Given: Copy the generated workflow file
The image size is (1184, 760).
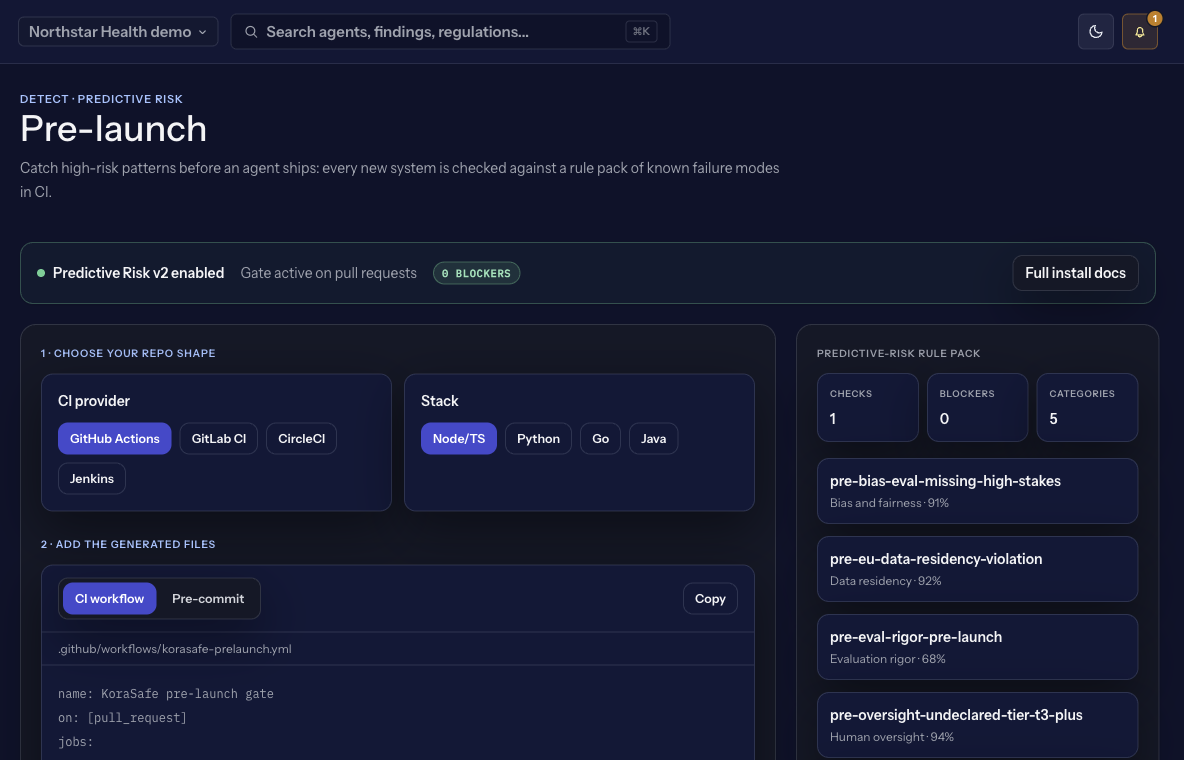Looking at the screenshot, I should (x=710, y=598).
